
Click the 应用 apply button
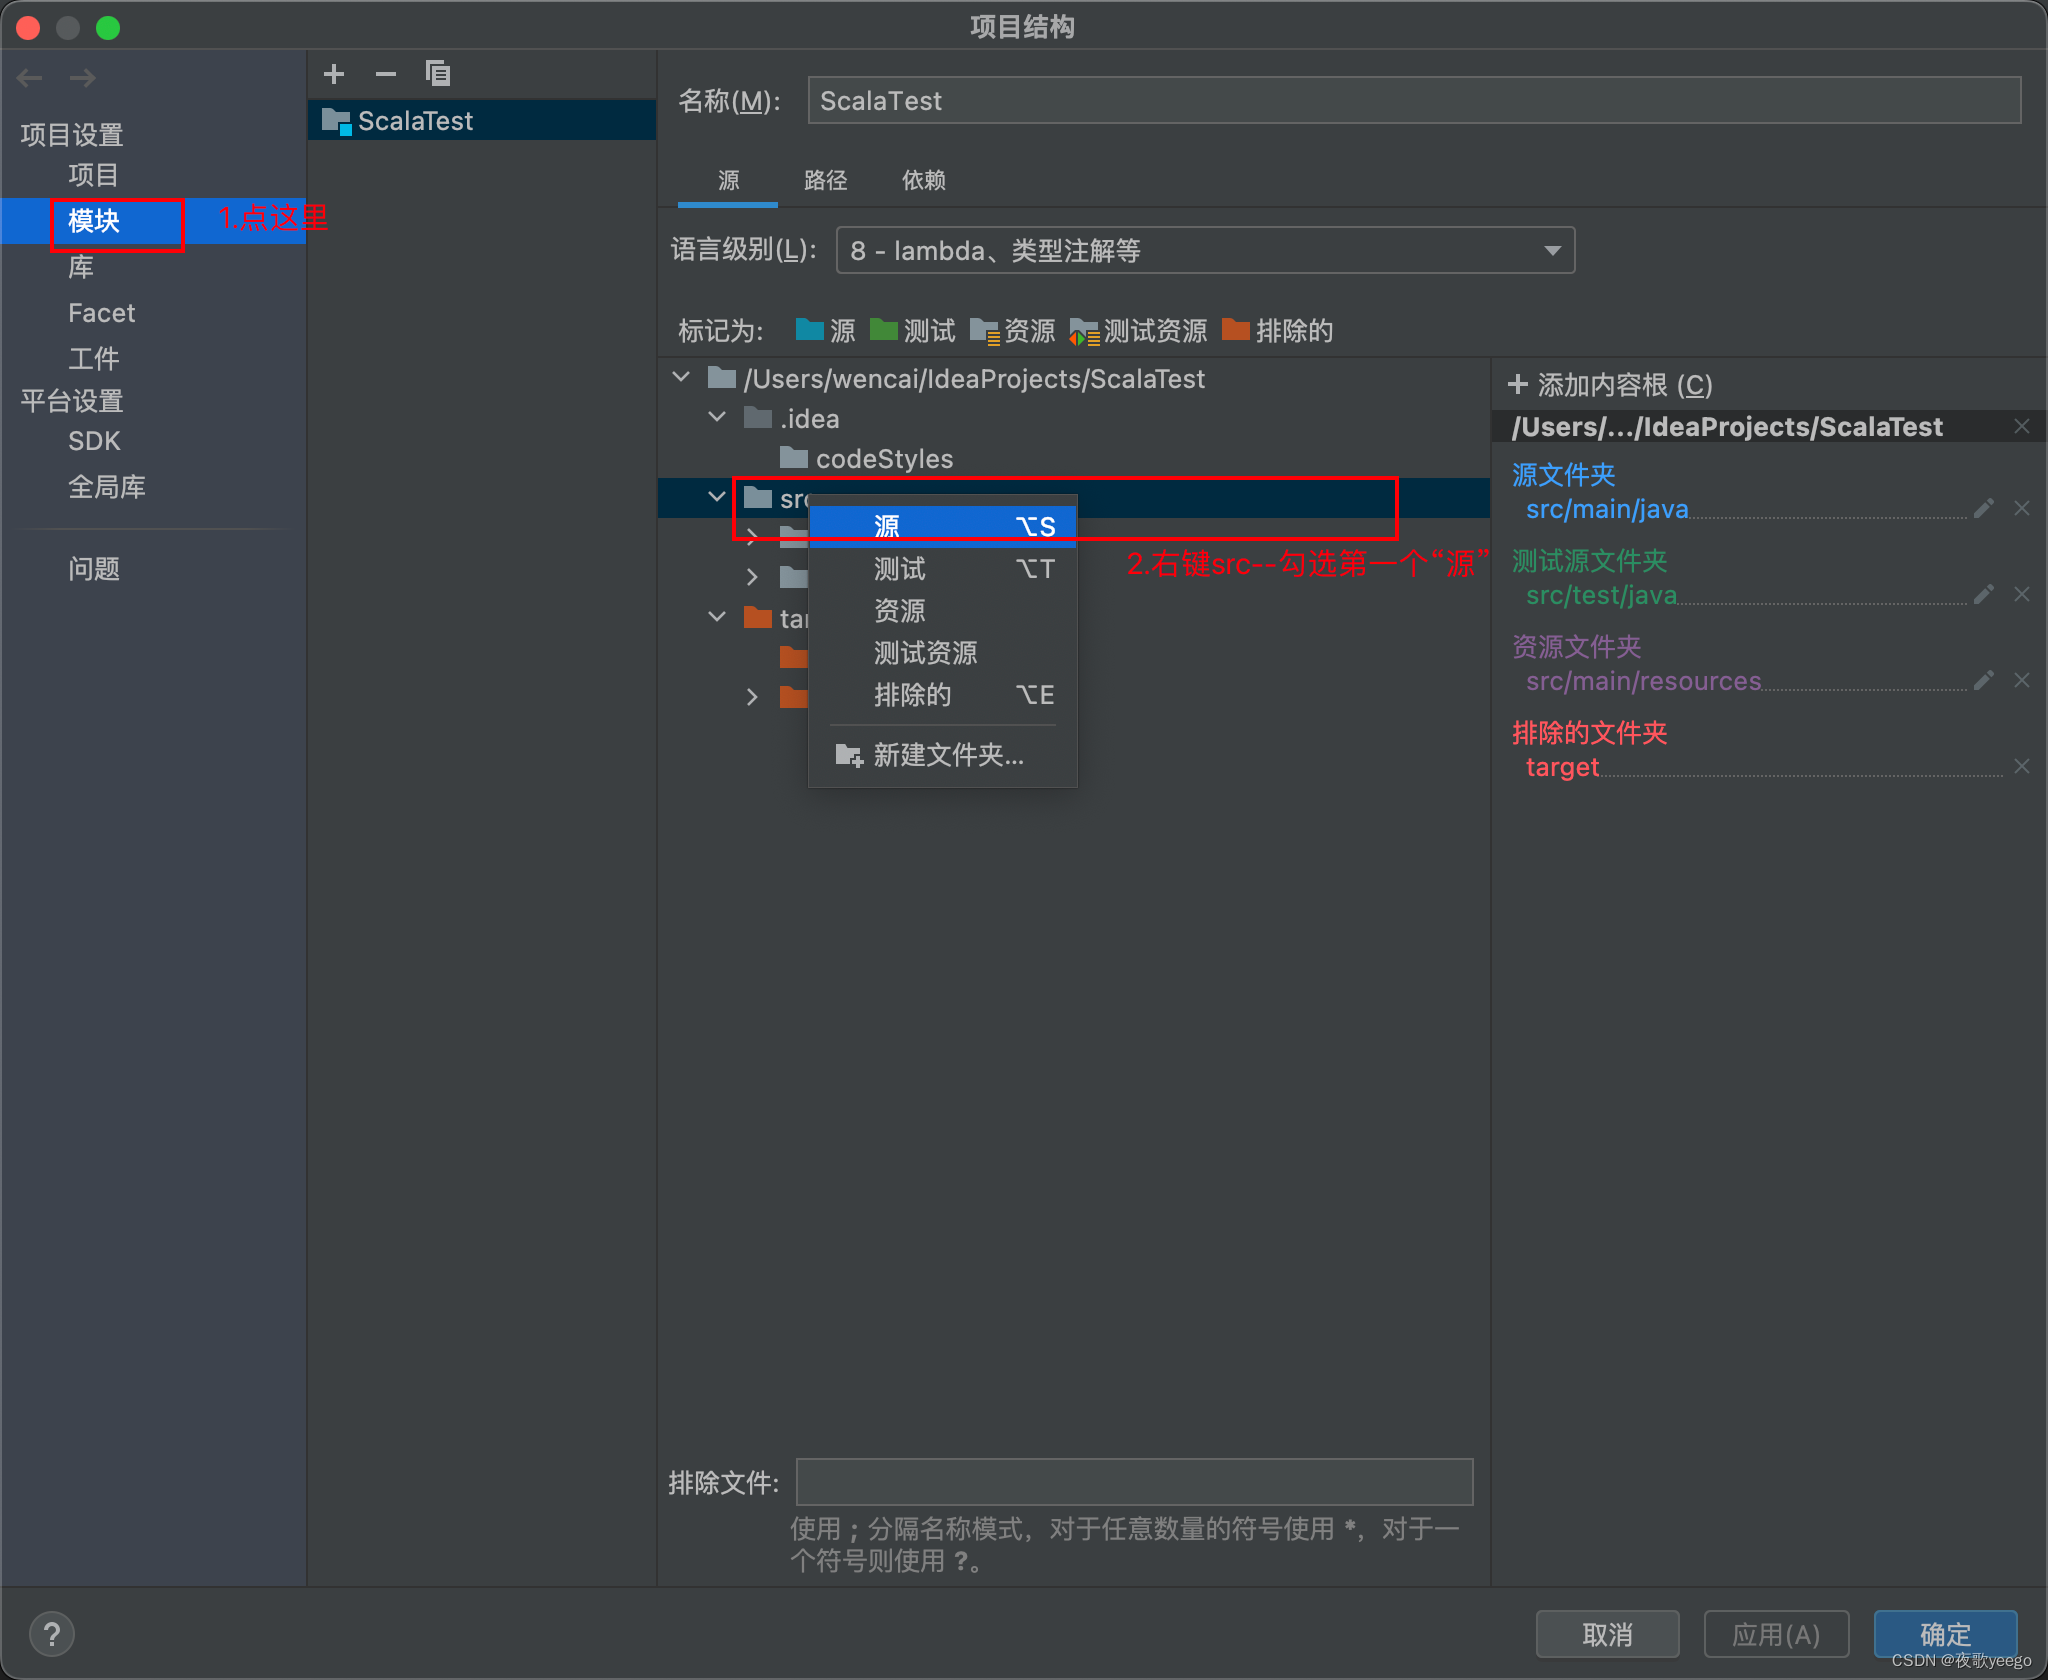[1776, 1635]
